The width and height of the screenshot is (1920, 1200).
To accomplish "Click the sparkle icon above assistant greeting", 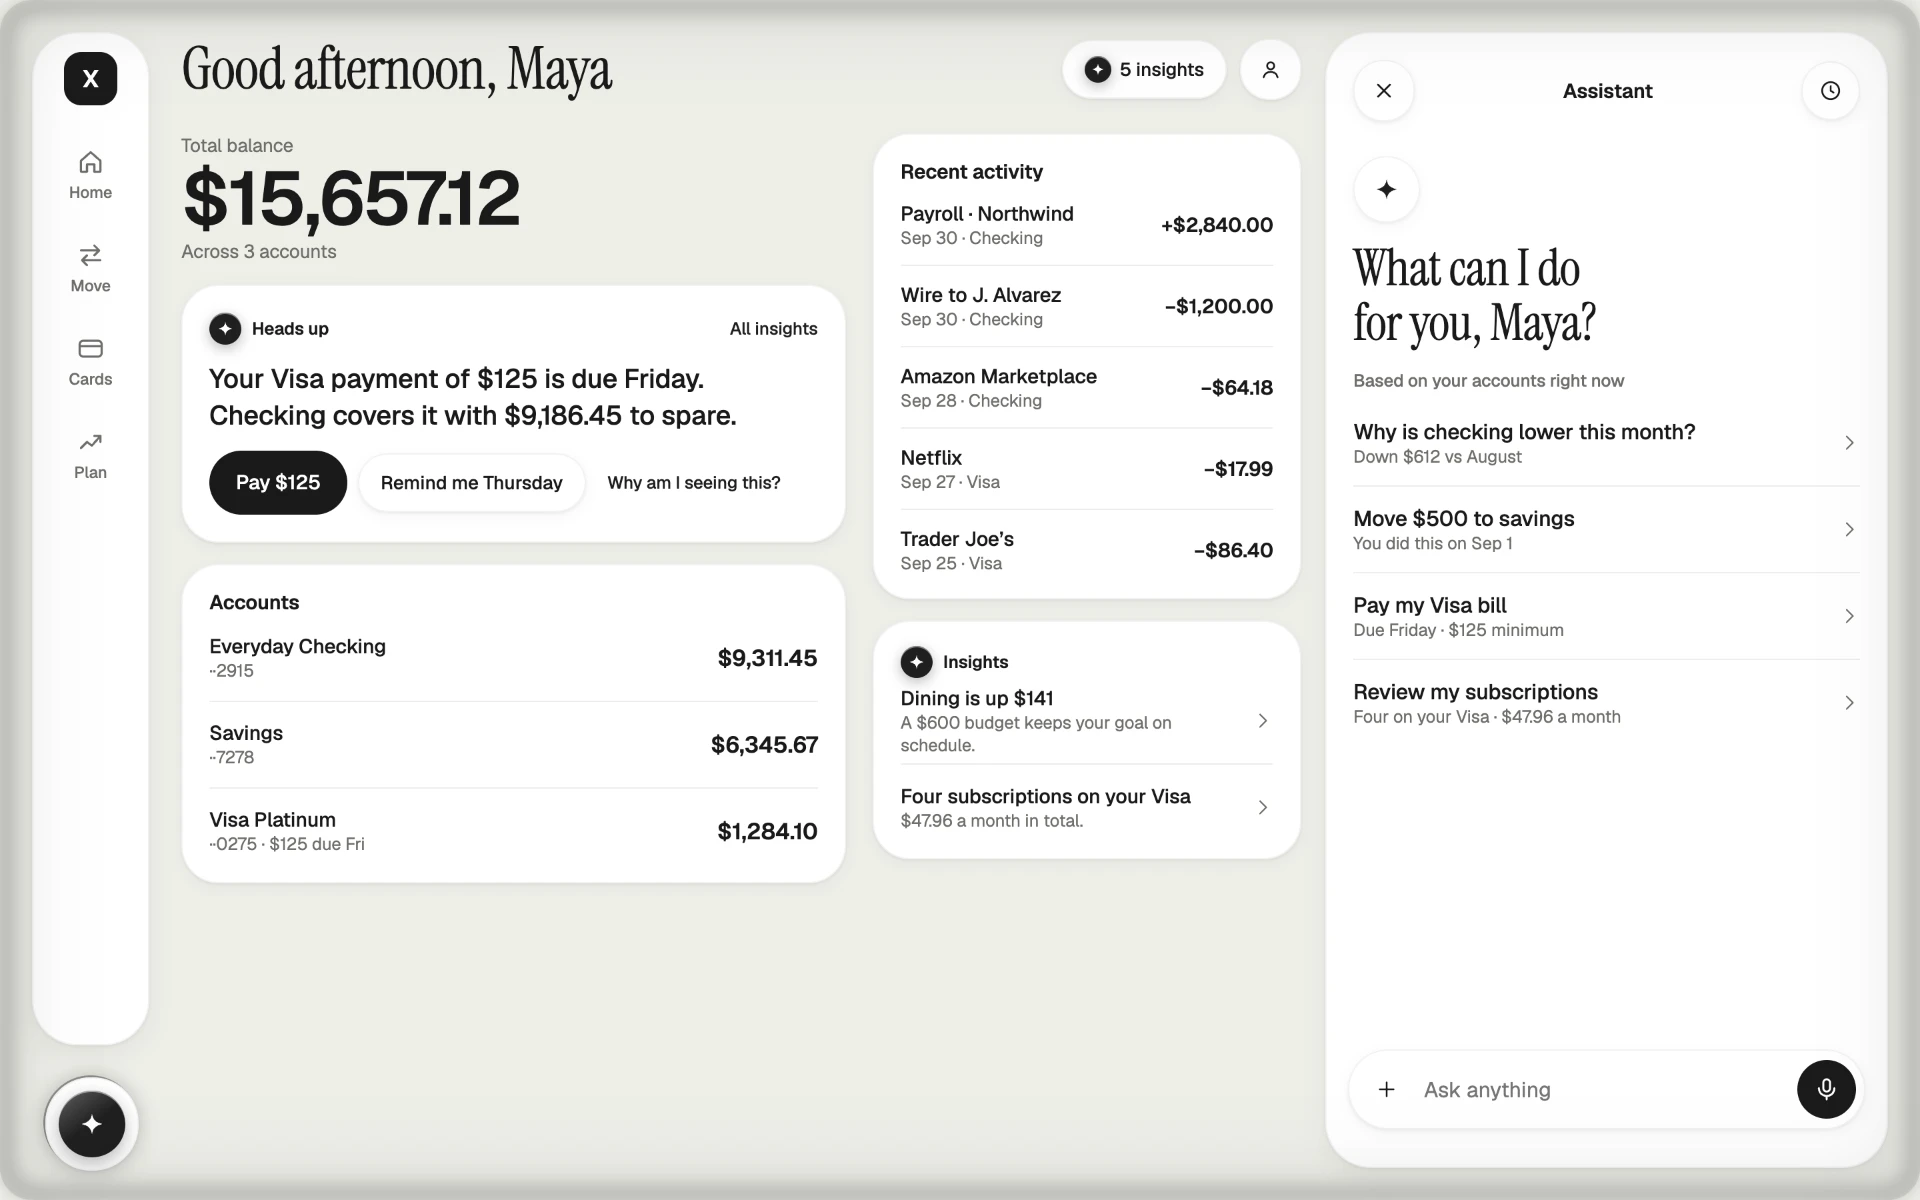I will coord(1386,189).
